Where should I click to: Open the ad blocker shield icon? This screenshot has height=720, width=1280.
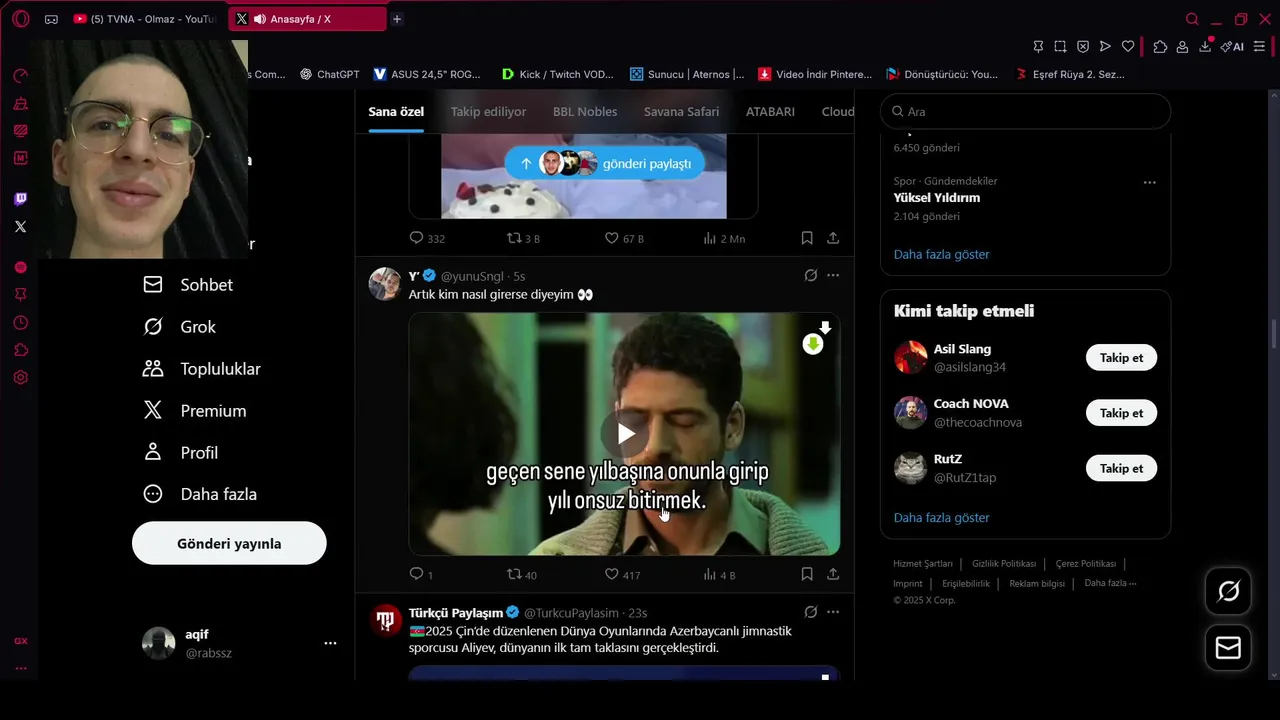(1083, 47)
